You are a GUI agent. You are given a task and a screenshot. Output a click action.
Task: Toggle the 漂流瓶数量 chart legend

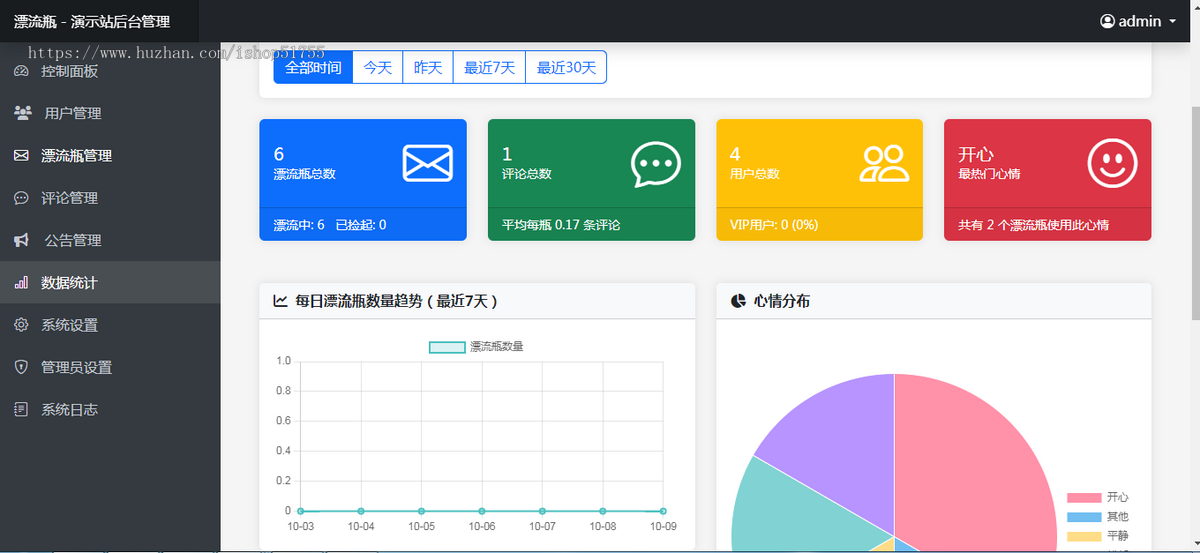point(477,347)
